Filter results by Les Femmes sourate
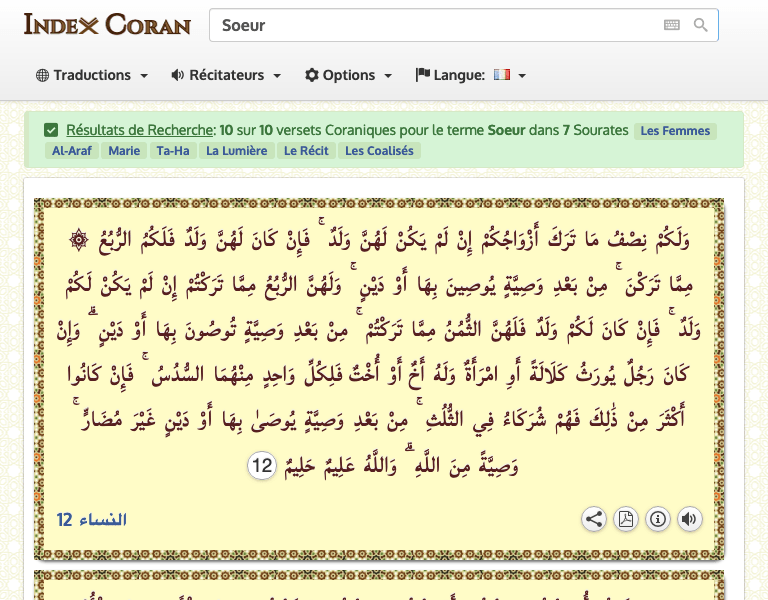The width and height of the screenshot is (768, 600). (676, 131)
